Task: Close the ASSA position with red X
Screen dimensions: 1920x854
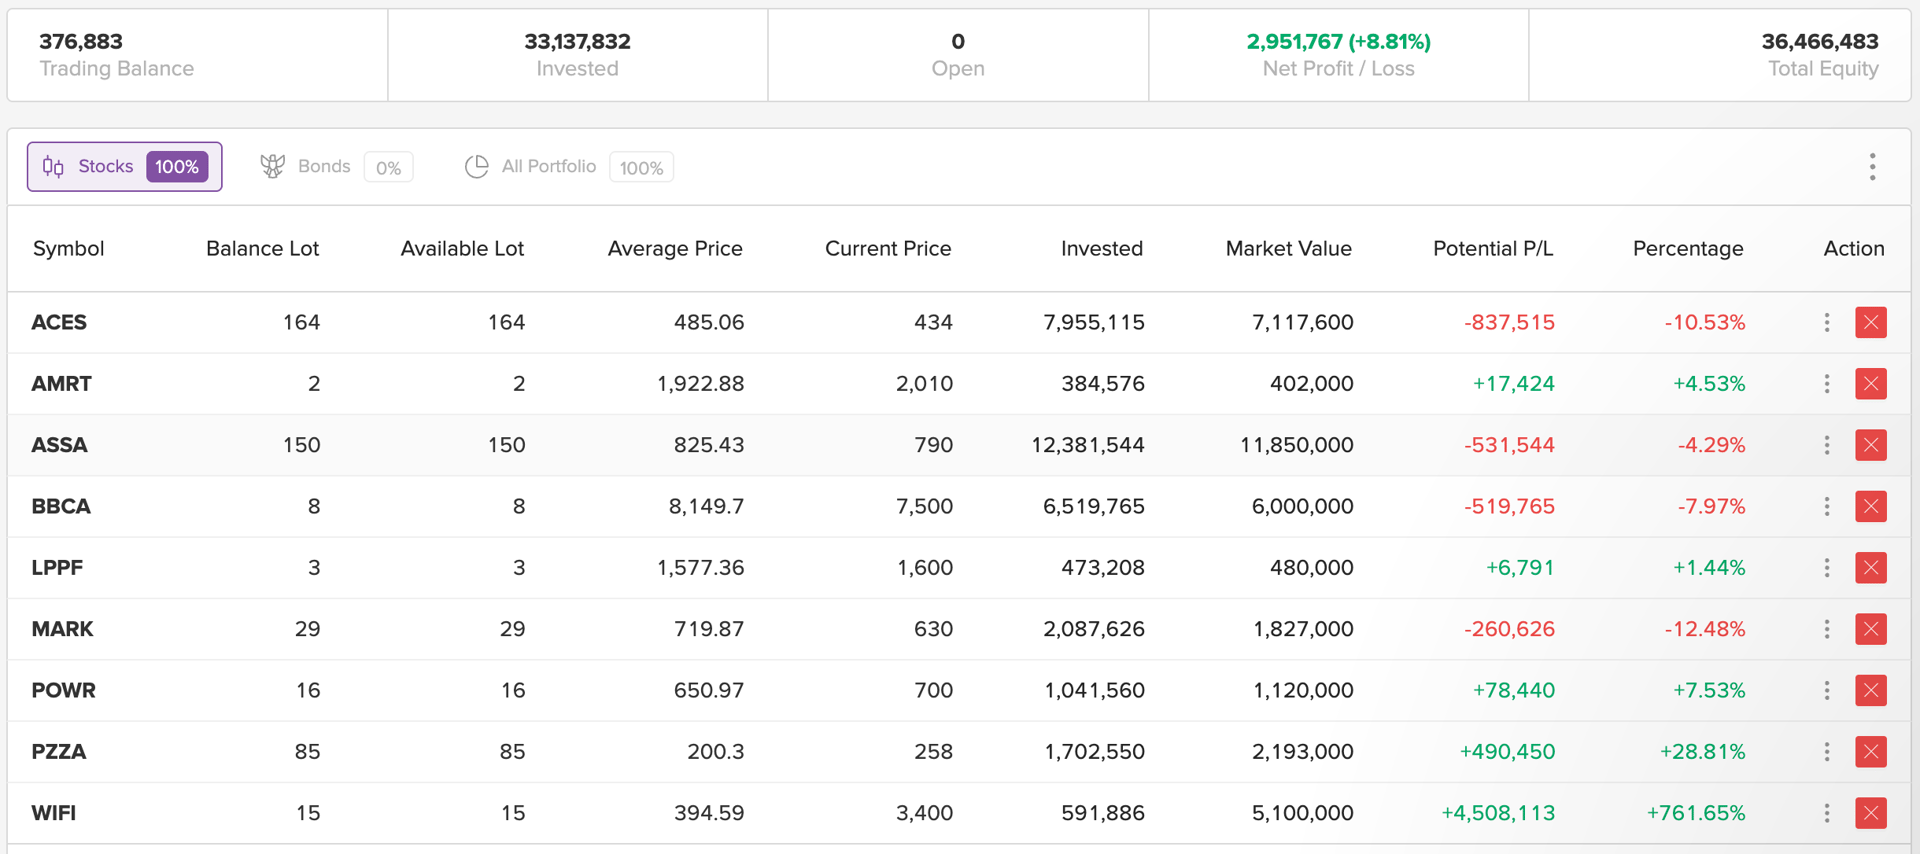Action: pyautogui.click(x=1870, y=445)
